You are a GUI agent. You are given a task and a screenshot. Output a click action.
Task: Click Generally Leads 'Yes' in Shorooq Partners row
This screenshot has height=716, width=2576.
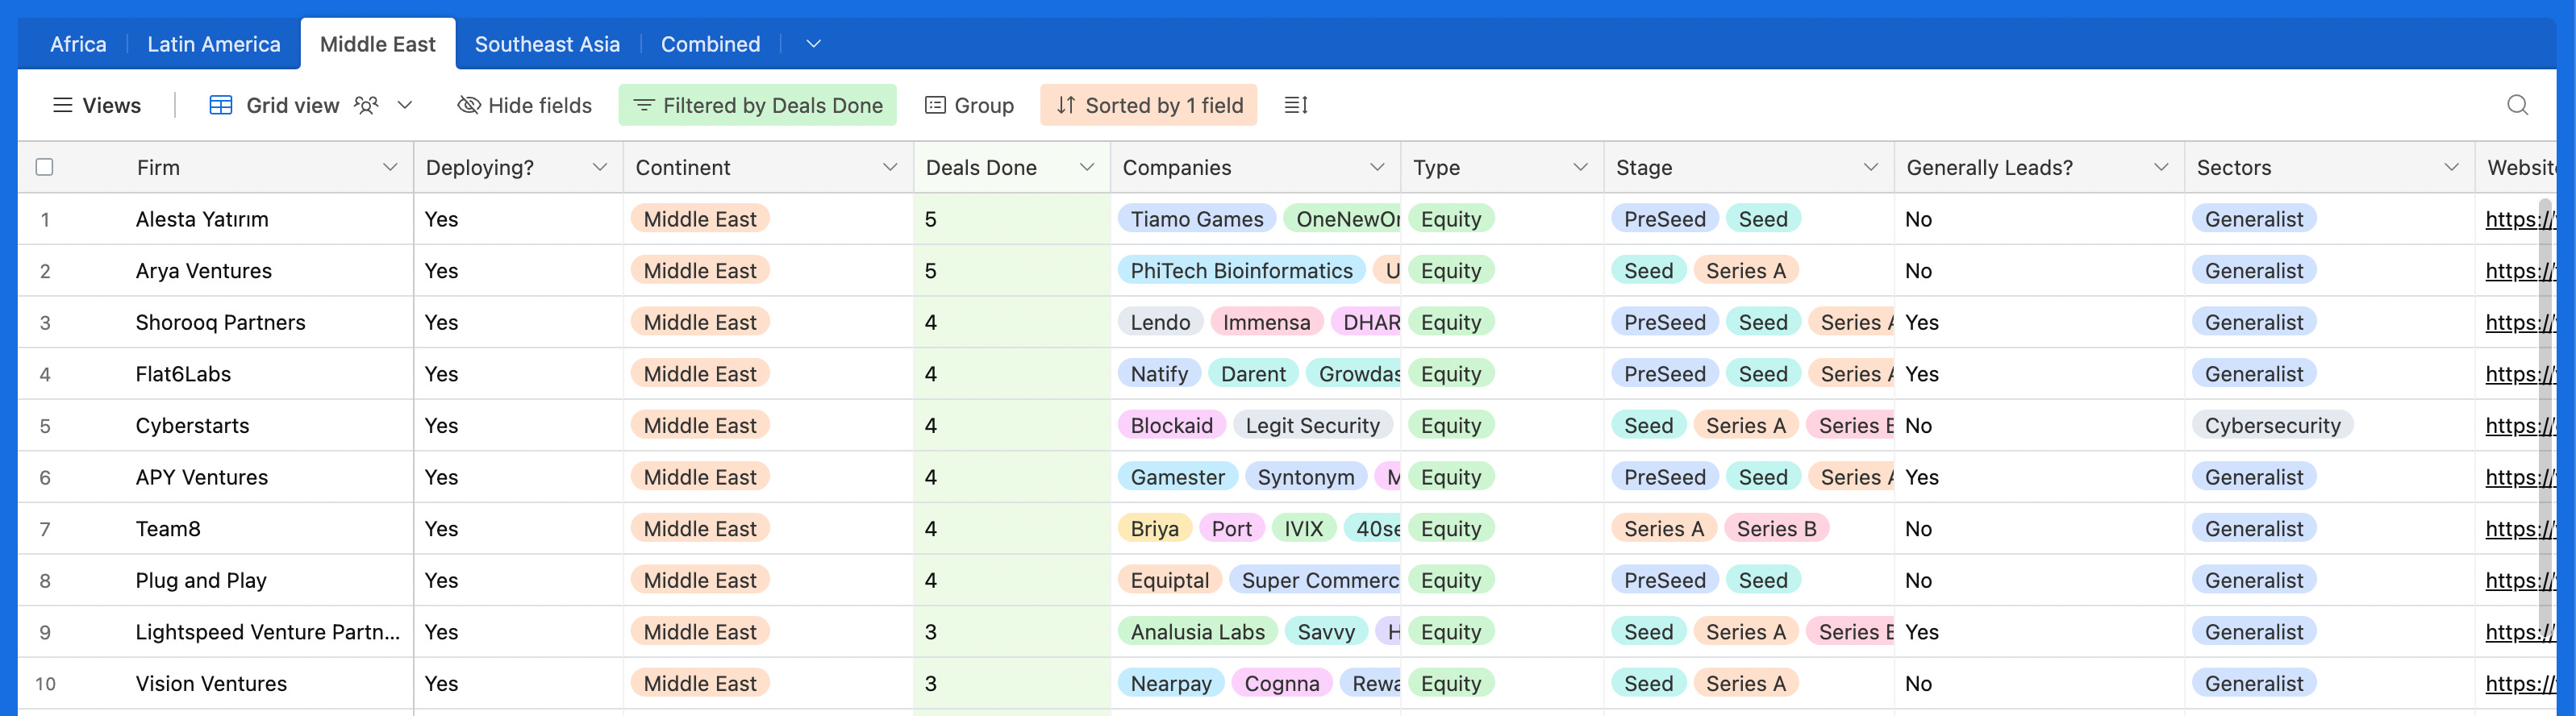[1921, 322]
